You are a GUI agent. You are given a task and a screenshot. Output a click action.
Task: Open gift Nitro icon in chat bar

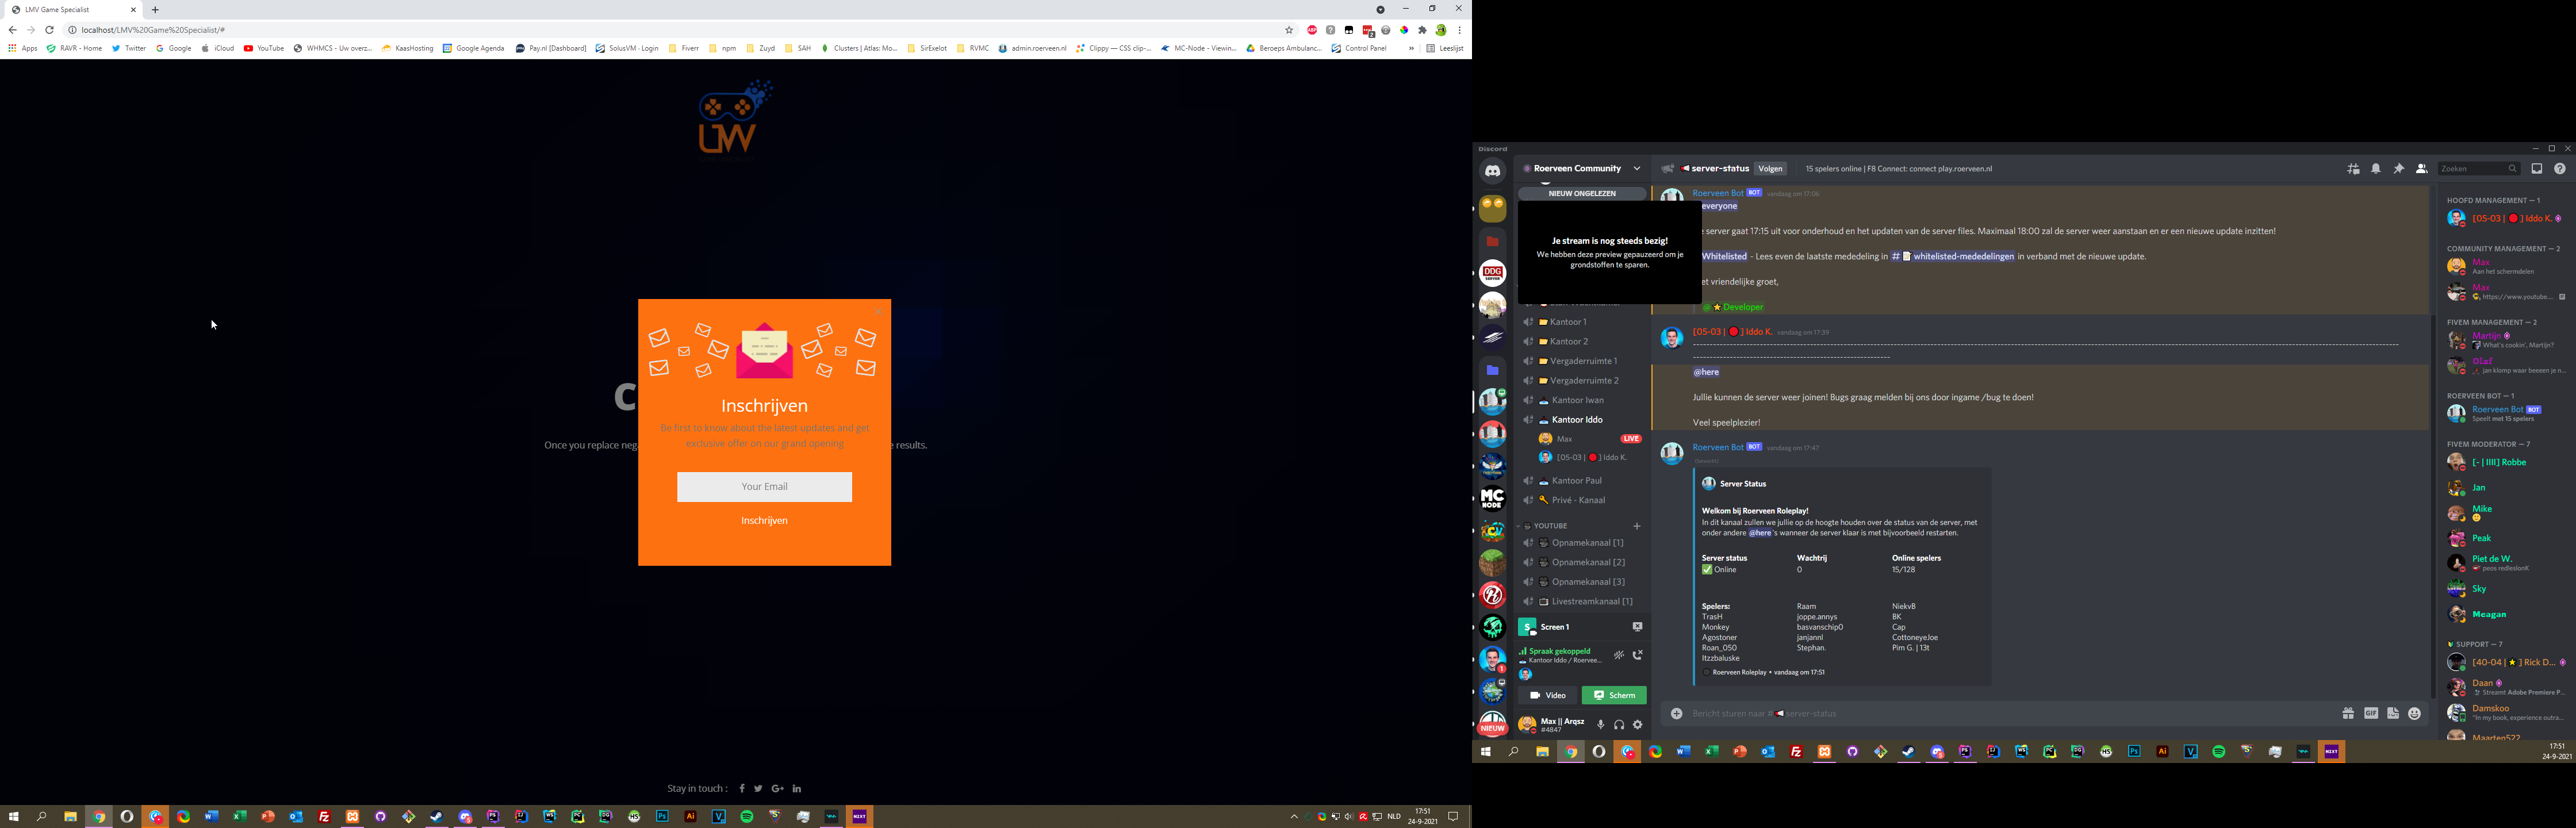point(2348,714)
